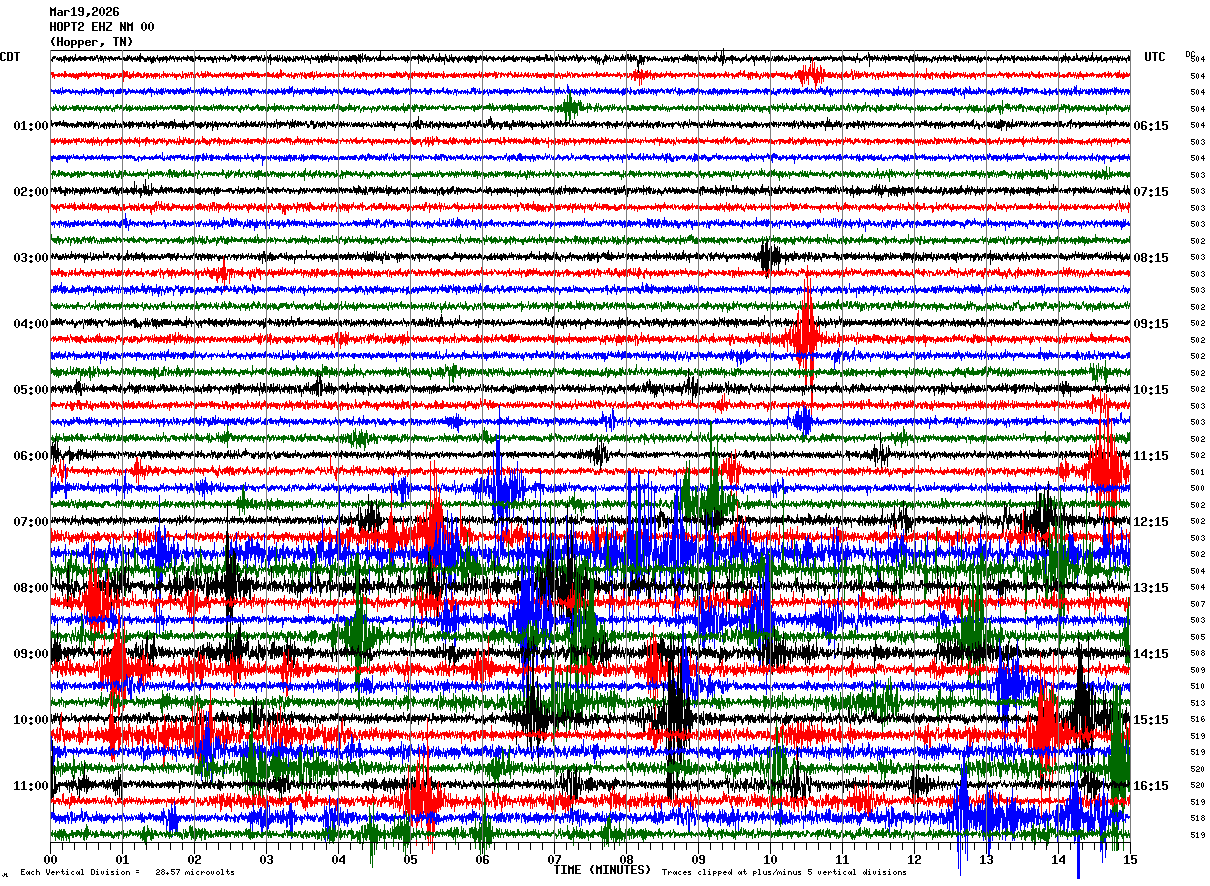1210x886 pixels.
Task: Select the 06:00 CDT row label
Action: click(31, 456)
